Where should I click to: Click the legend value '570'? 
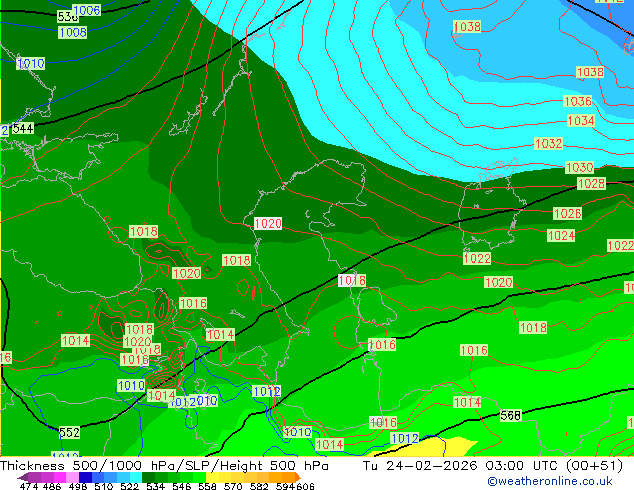(x=233, y=486)
